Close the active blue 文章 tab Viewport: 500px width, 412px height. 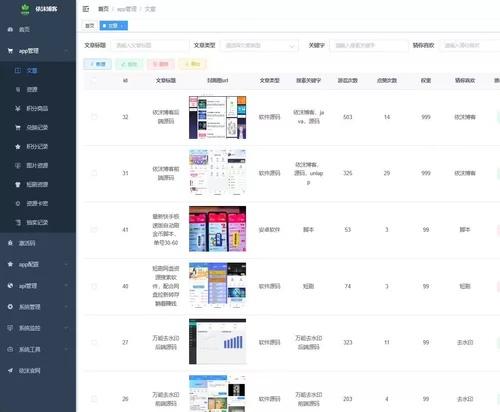(x=123, y=26)
